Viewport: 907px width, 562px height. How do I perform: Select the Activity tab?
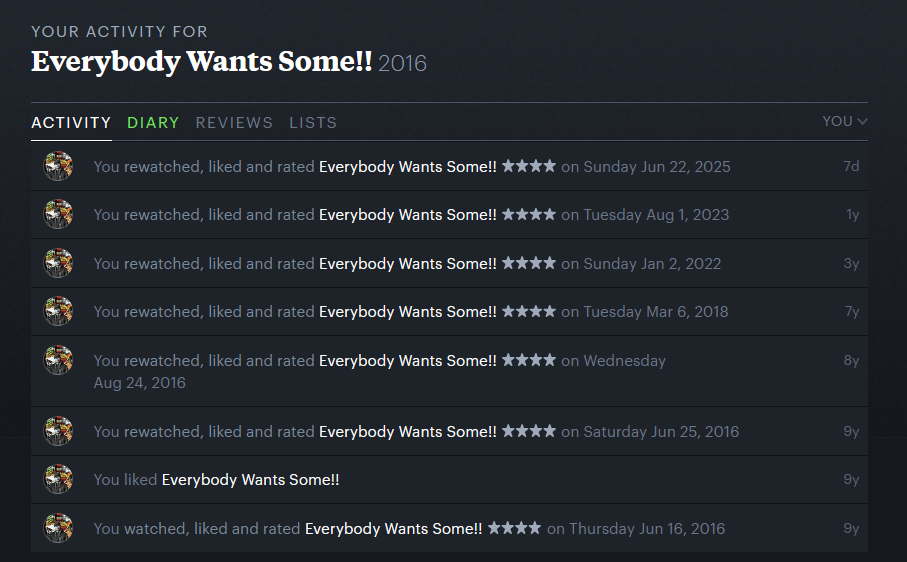pyautogui.click(x=71, y=122)
